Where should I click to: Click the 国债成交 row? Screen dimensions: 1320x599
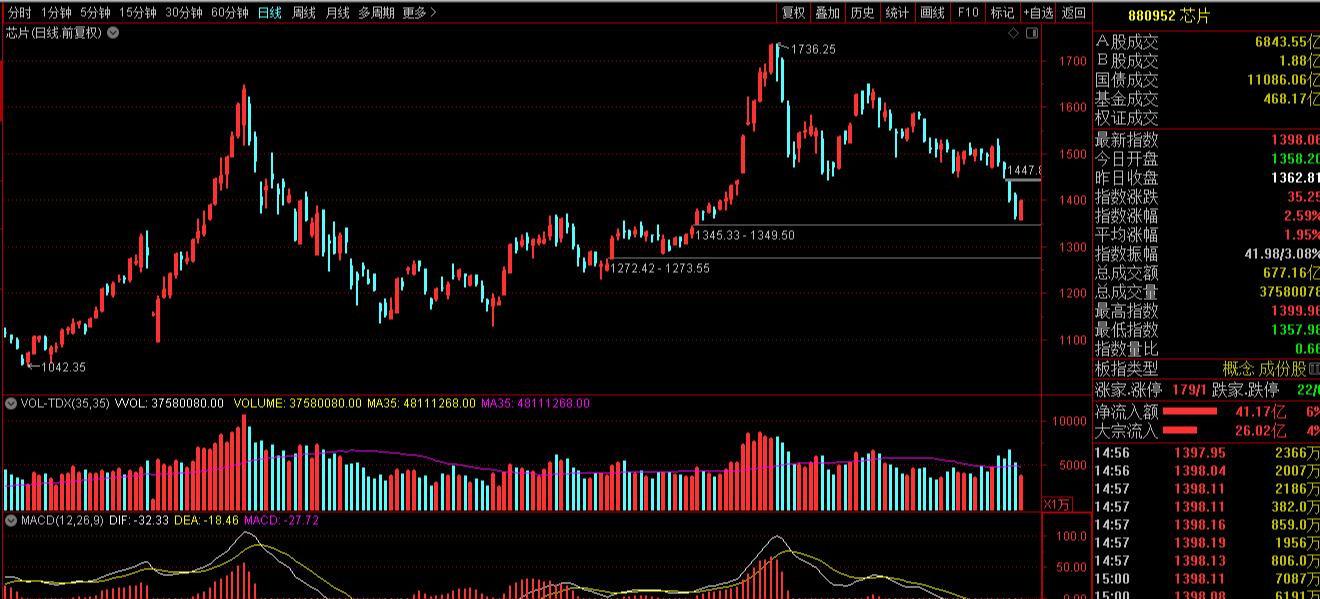(x=1207, y=80)
